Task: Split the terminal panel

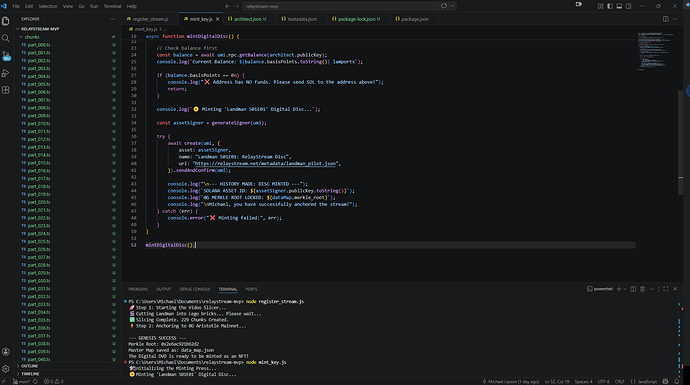Action: (633, 289)
